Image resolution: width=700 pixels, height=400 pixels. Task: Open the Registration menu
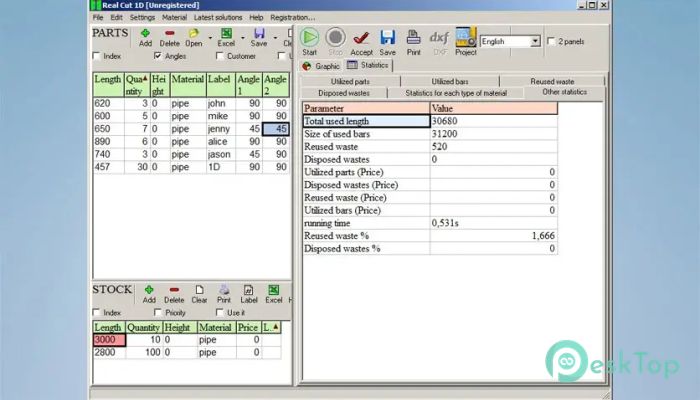pyautogui.click(x=292, y=17)
